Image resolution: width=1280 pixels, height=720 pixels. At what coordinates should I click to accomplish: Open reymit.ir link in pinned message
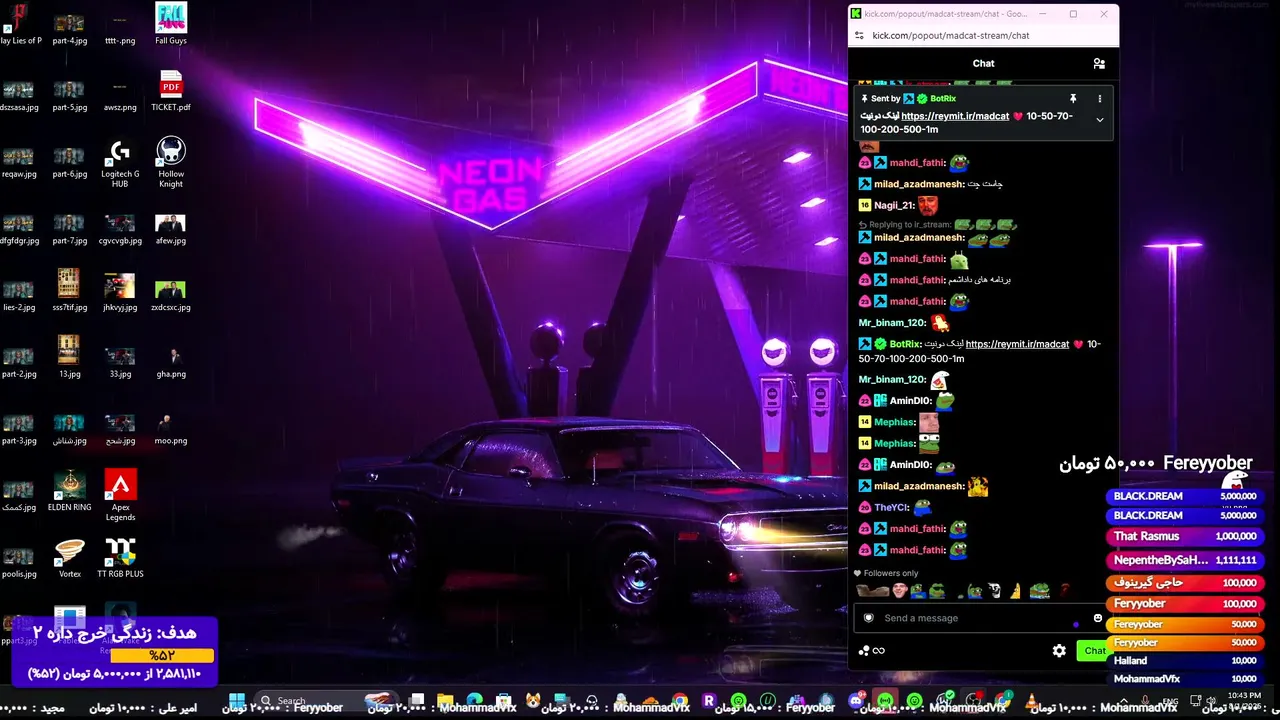955,116
